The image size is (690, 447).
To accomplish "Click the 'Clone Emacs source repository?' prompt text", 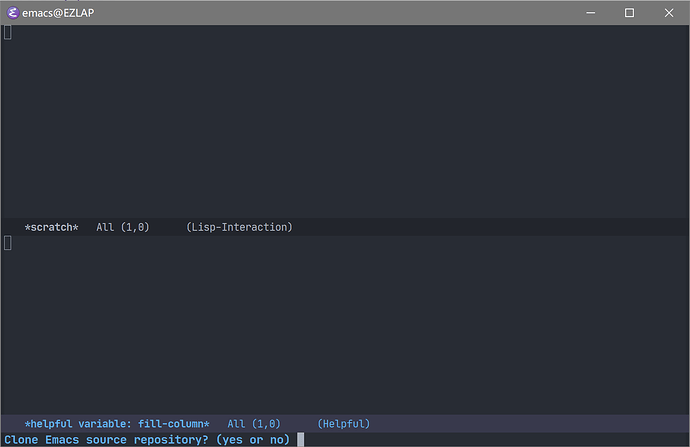I will pos(106,440).
